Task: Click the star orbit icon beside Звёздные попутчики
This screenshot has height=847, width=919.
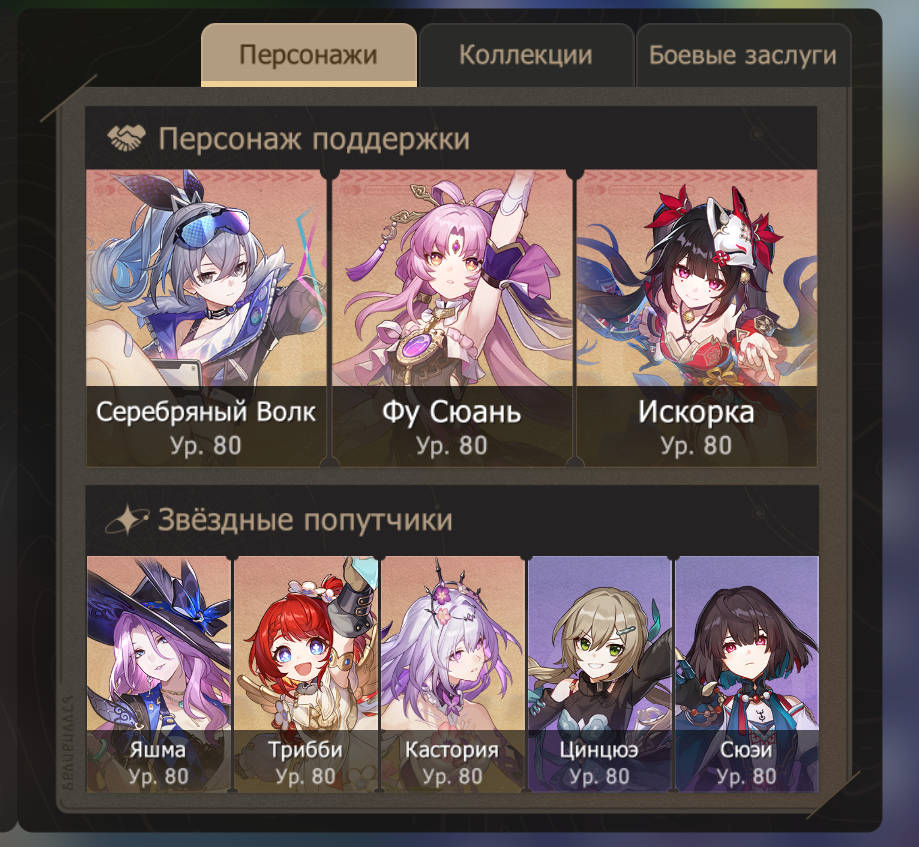Action: [127, 519]
